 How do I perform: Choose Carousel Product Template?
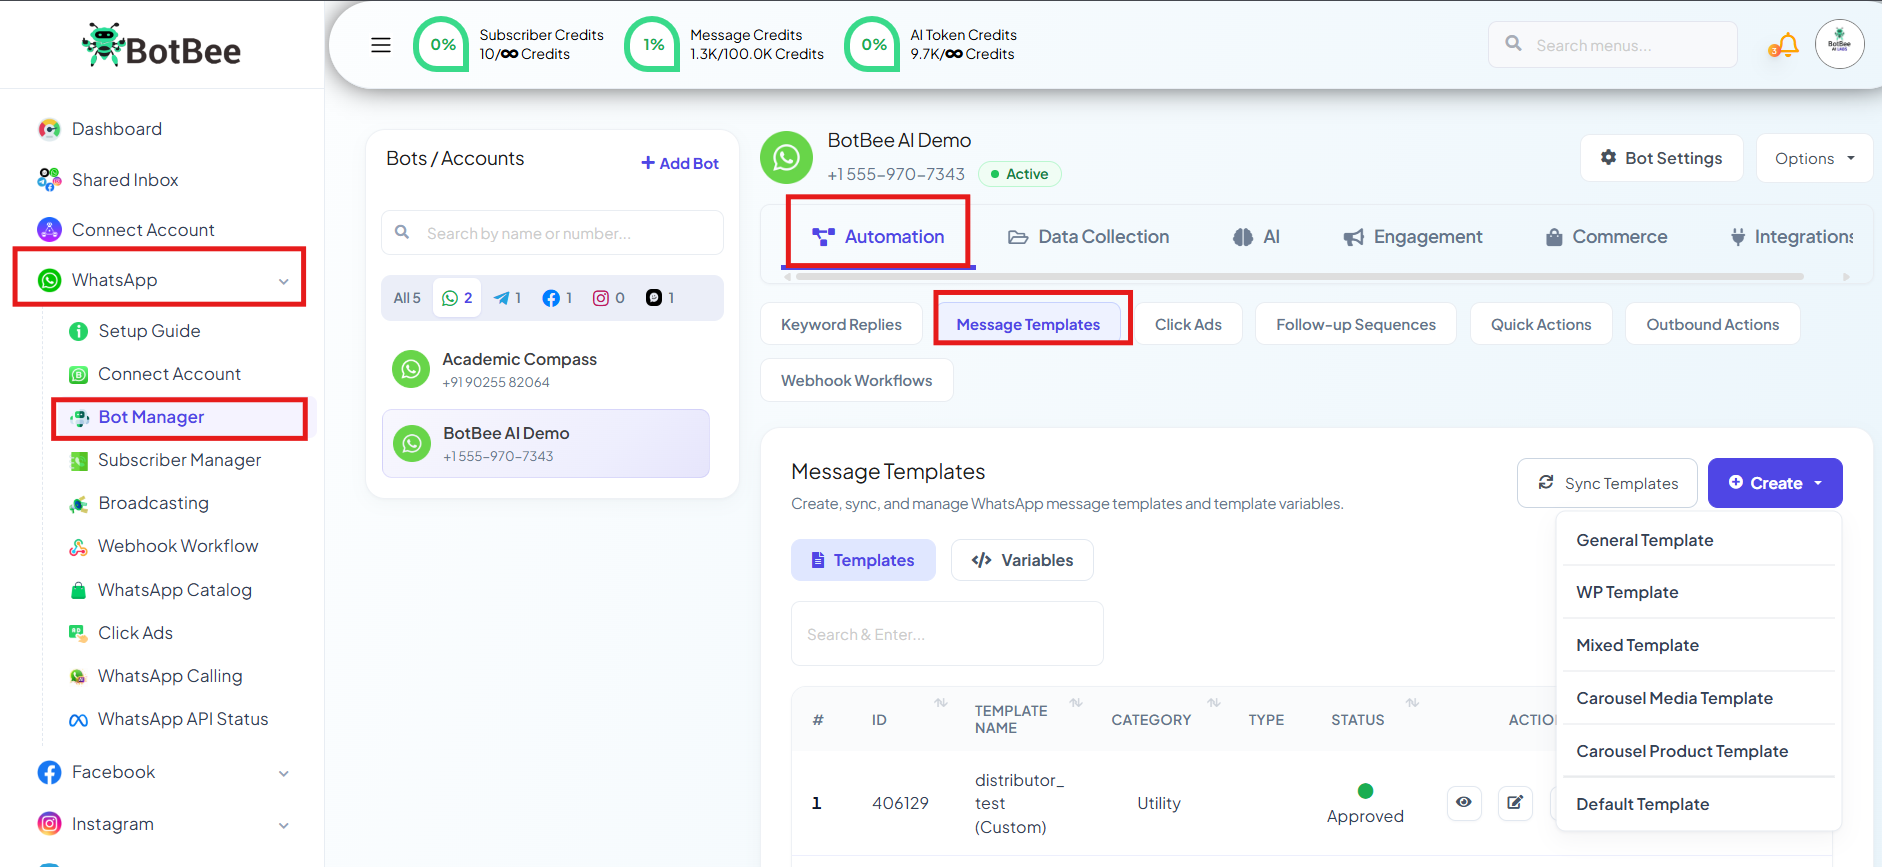point(1699,751)
